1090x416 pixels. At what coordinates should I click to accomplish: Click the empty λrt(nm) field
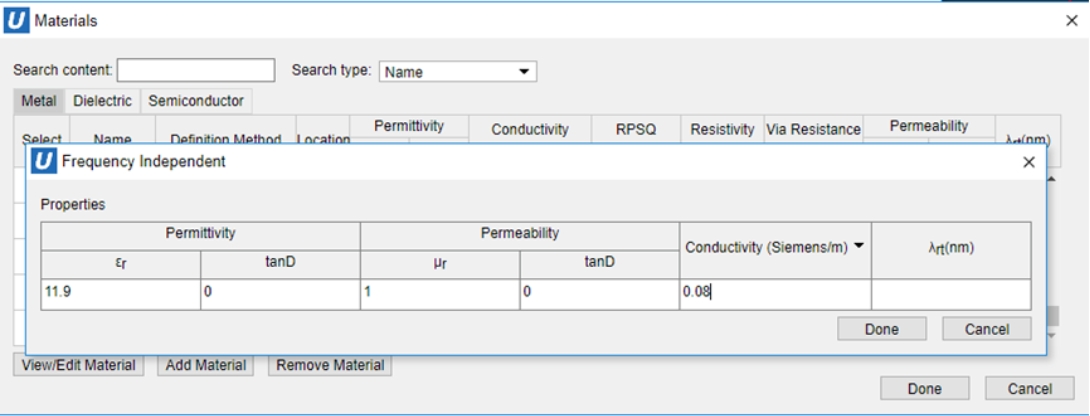950,294
